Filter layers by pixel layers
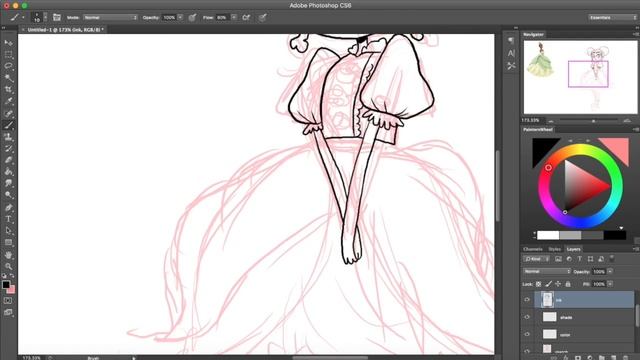Image resolution: width=640 pixels, height=360 pixels. pos(558,259)
